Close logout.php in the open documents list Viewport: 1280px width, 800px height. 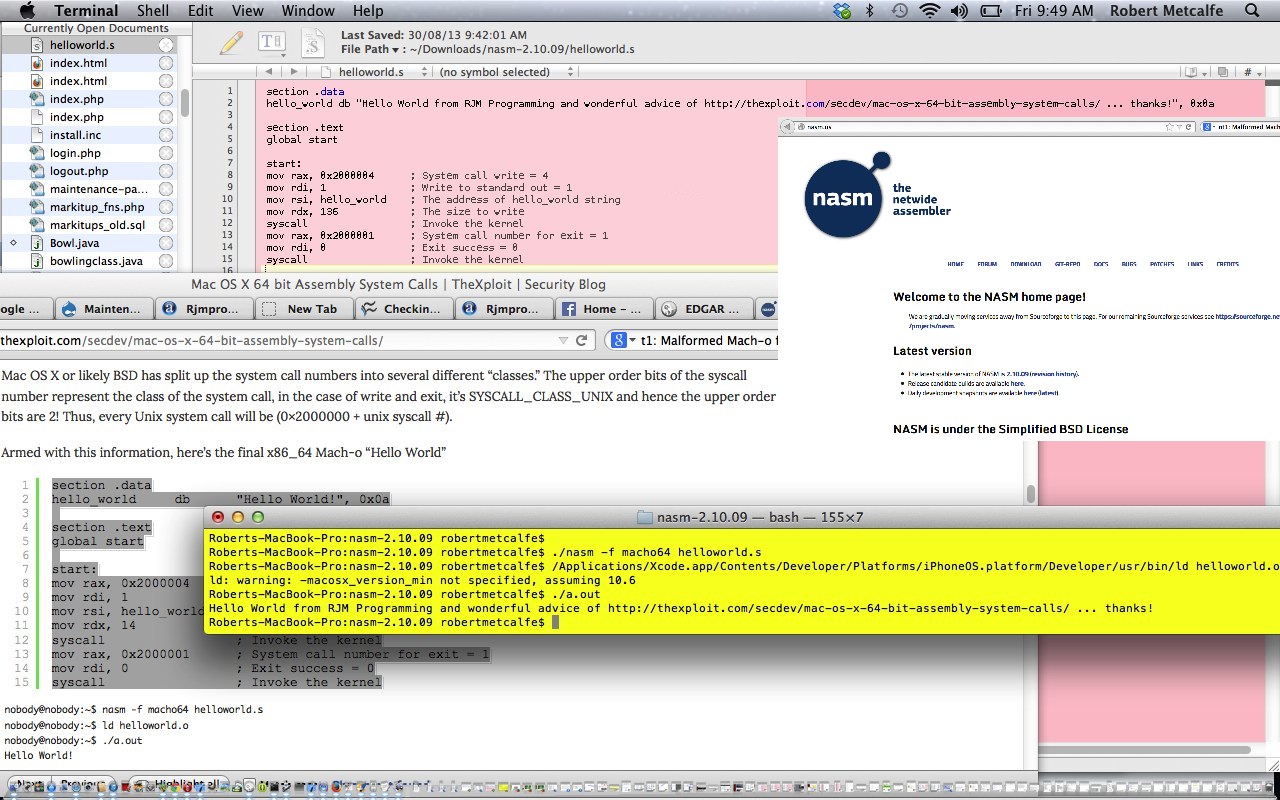166,171
